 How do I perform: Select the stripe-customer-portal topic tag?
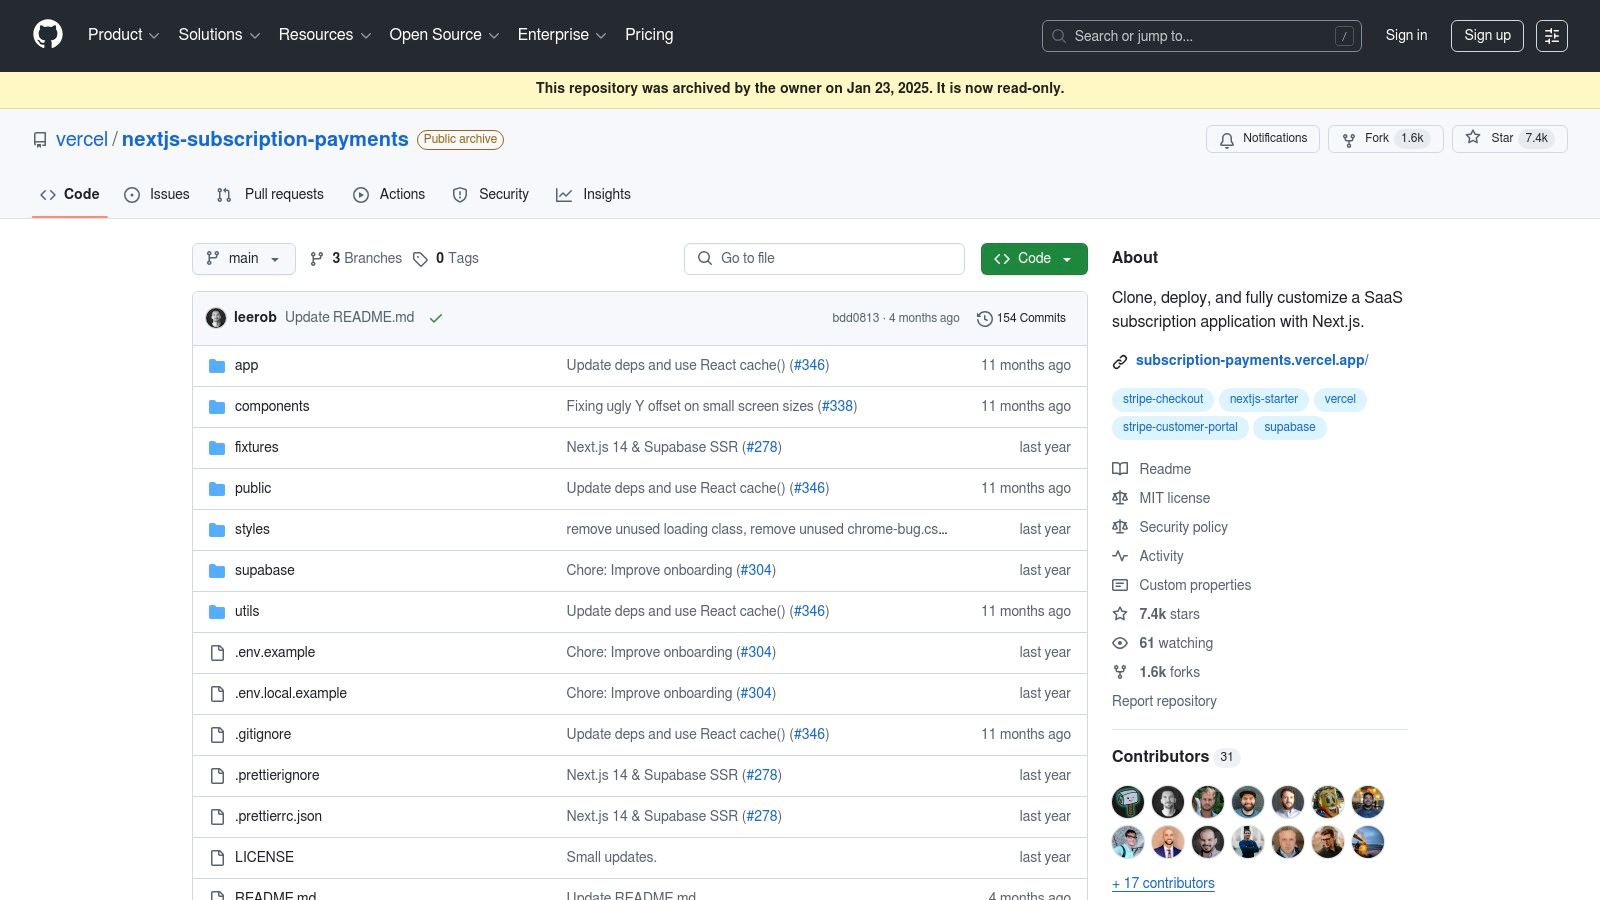point(1180,427)
